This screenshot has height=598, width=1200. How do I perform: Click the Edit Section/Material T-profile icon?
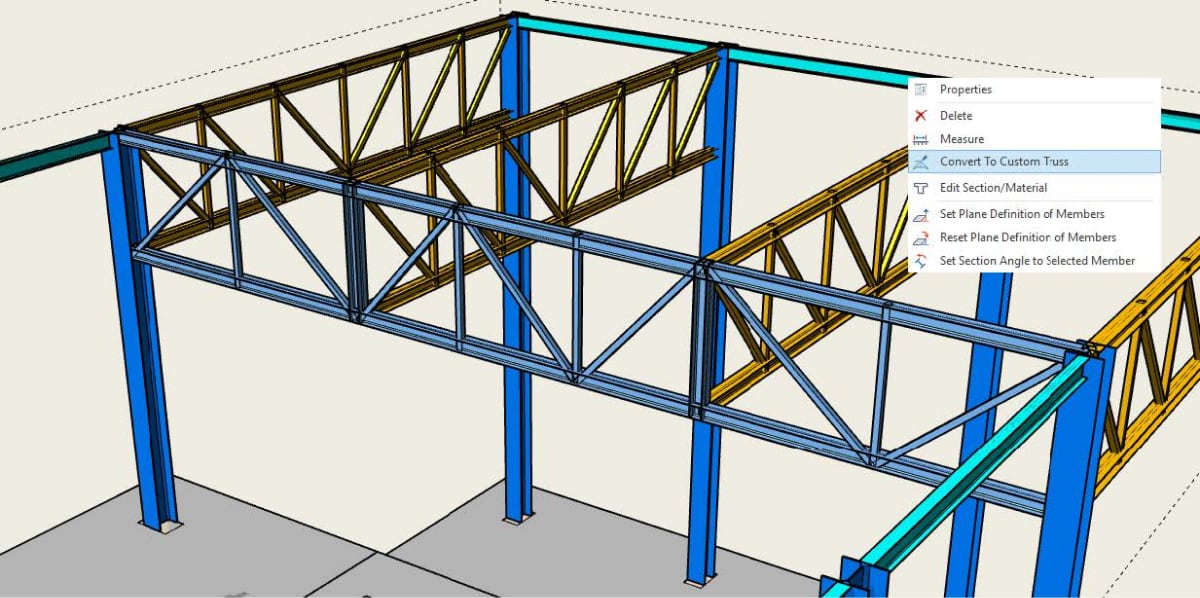tap(922, 188)
